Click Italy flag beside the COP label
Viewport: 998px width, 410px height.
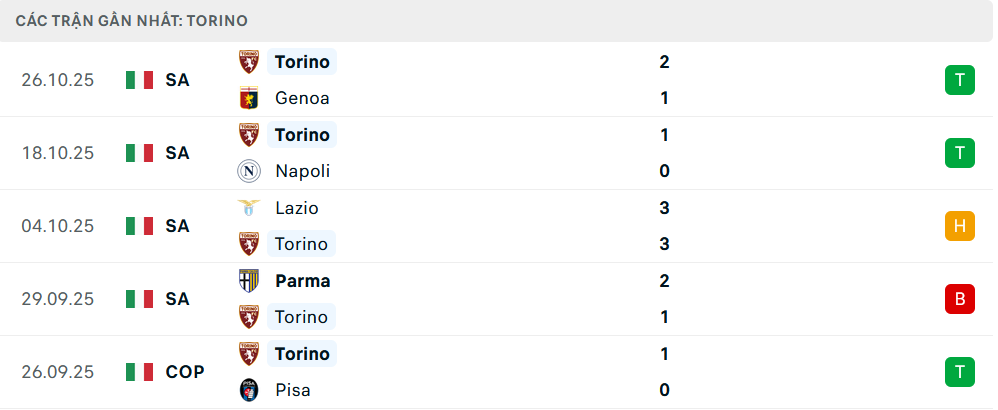(x=139, y=372)
